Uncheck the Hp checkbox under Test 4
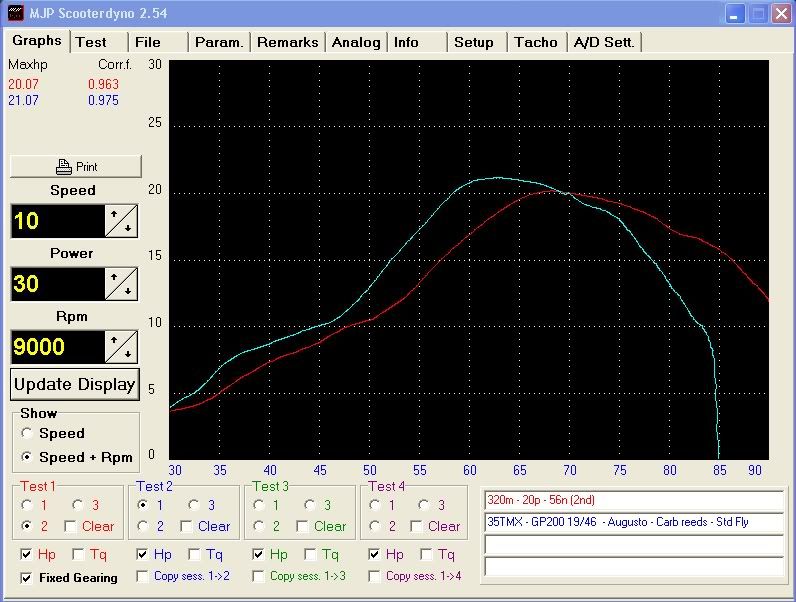The height and width of the screenshot is (602, 796). tap(376, 554)
